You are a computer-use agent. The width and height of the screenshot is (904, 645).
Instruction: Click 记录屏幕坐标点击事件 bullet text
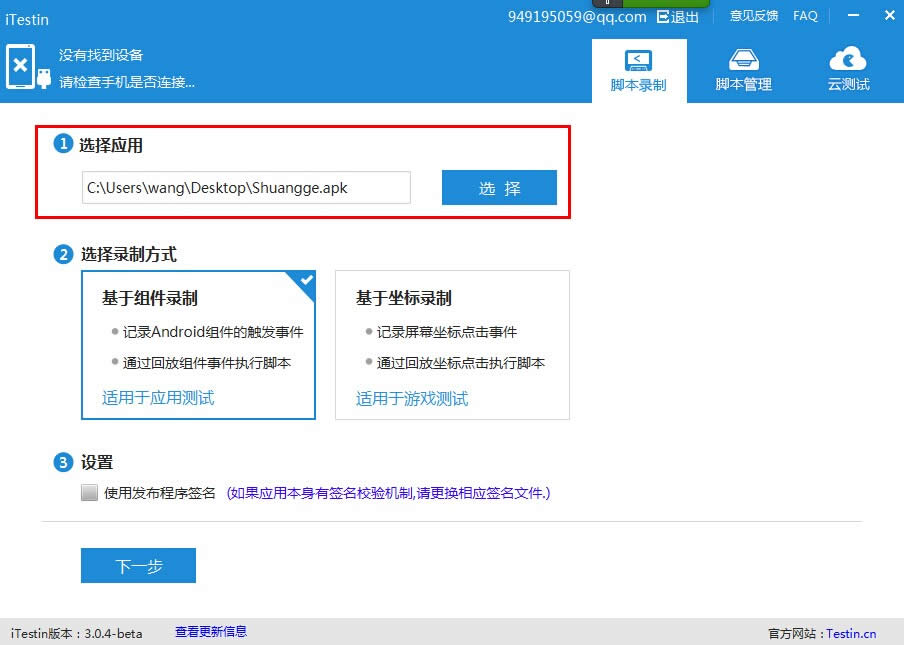[x=447, y=332]
